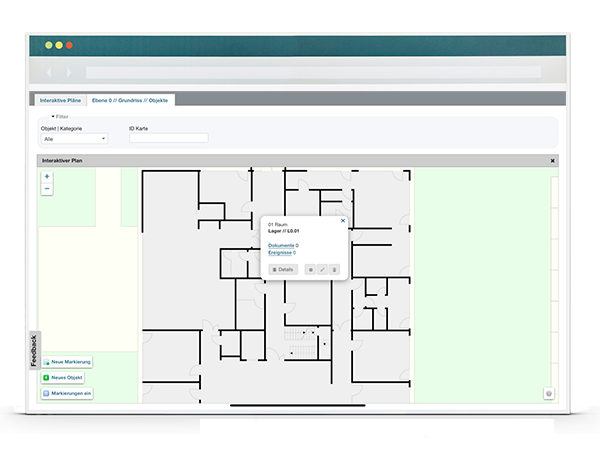Screen dimensions: 600x459
Task: Open the Objekt Kategorie dropdown
Action: coord(74,139)
